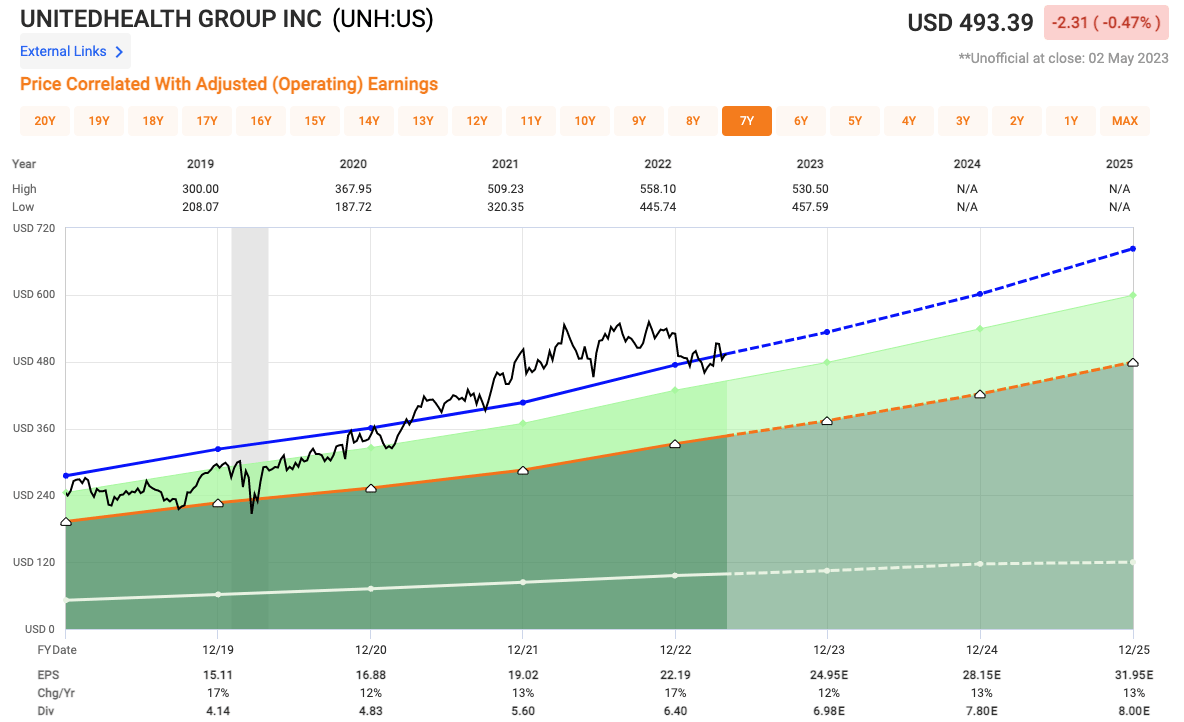Click the gray recession shaded band
This screenshot has height=722, width=1184.
click(250, 428)
